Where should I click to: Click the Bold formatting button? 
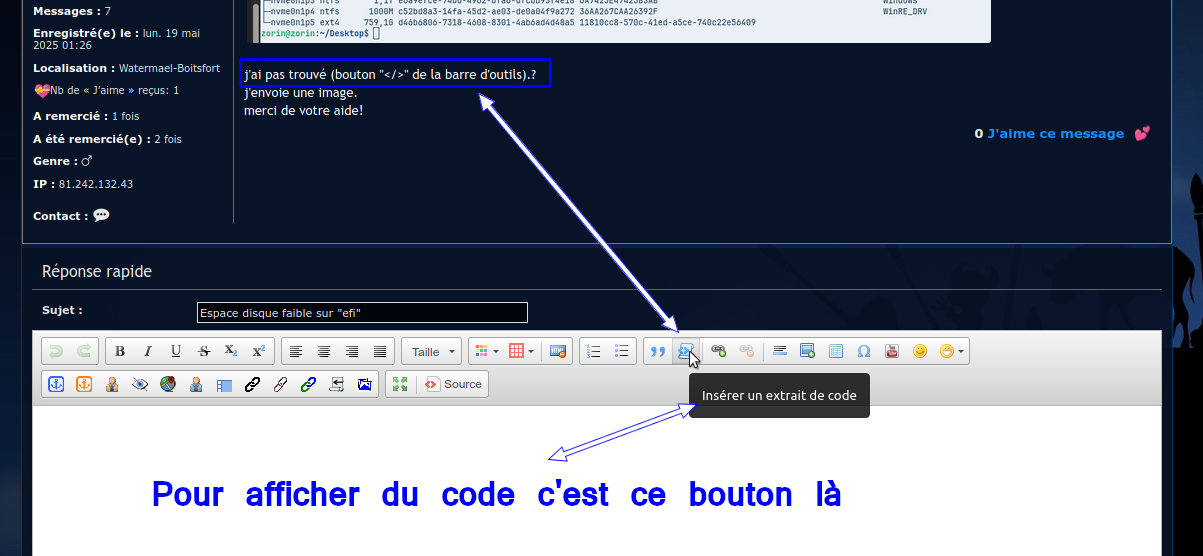[120, 352]
